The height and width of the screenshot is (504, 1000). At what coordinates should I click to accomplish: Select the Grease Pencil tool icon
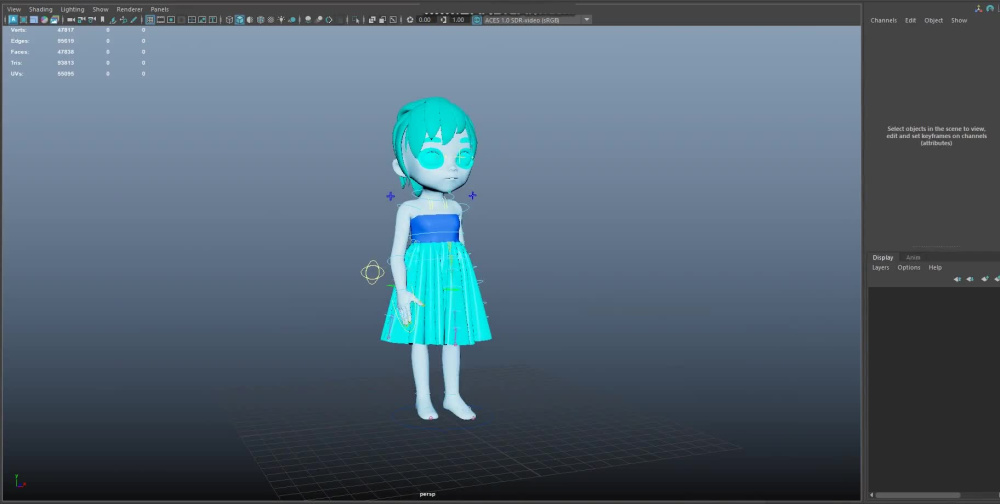point(133,20)
